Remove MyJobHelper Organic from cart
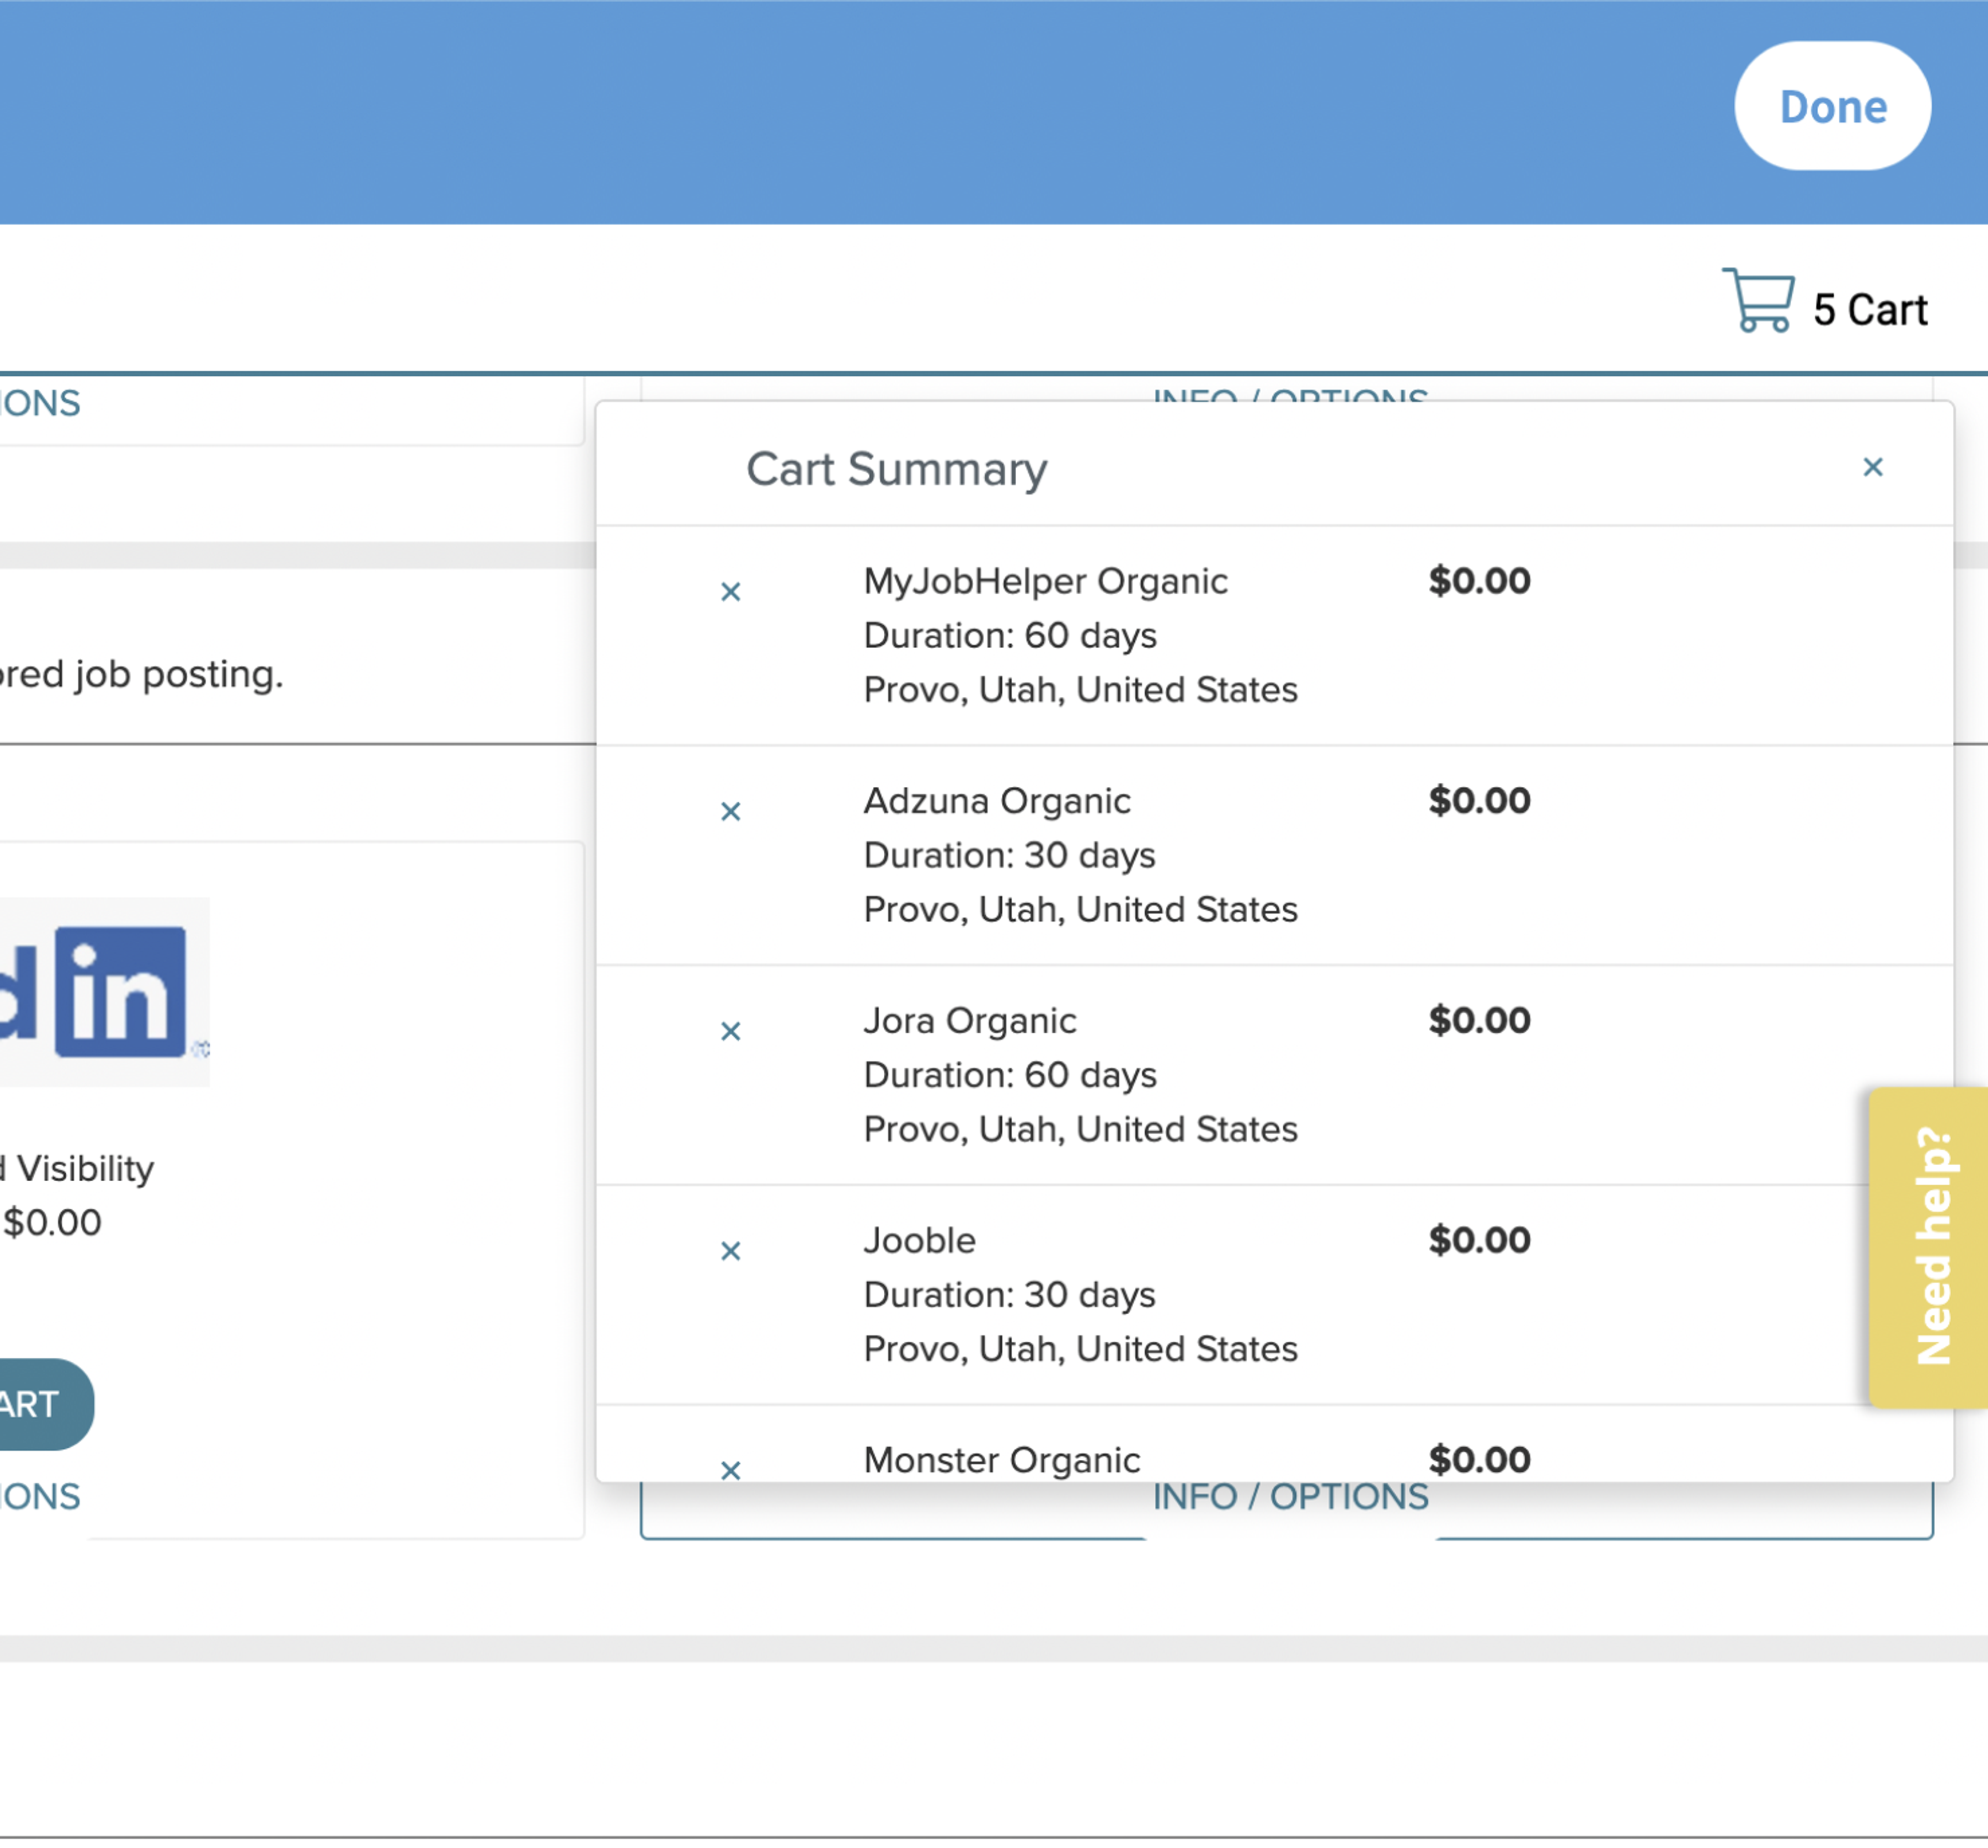1988x1848 pixels. coord(730,592)
